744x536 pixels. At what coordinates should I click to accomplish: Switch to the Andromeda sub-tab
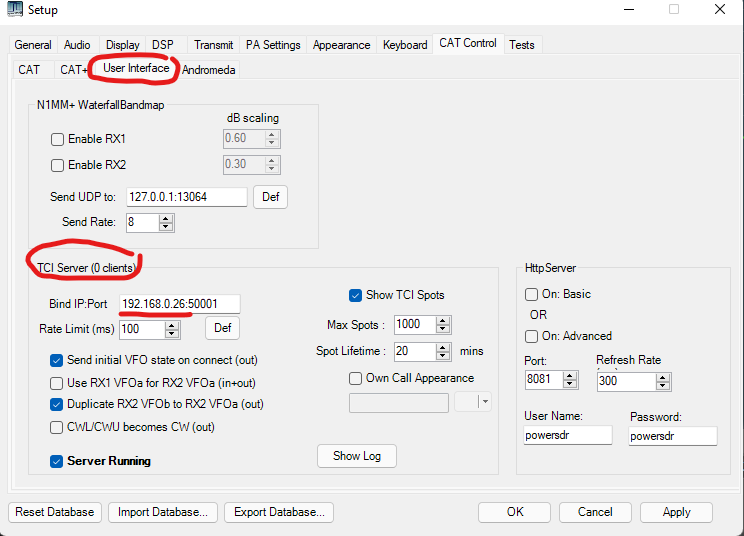(209, 69)
